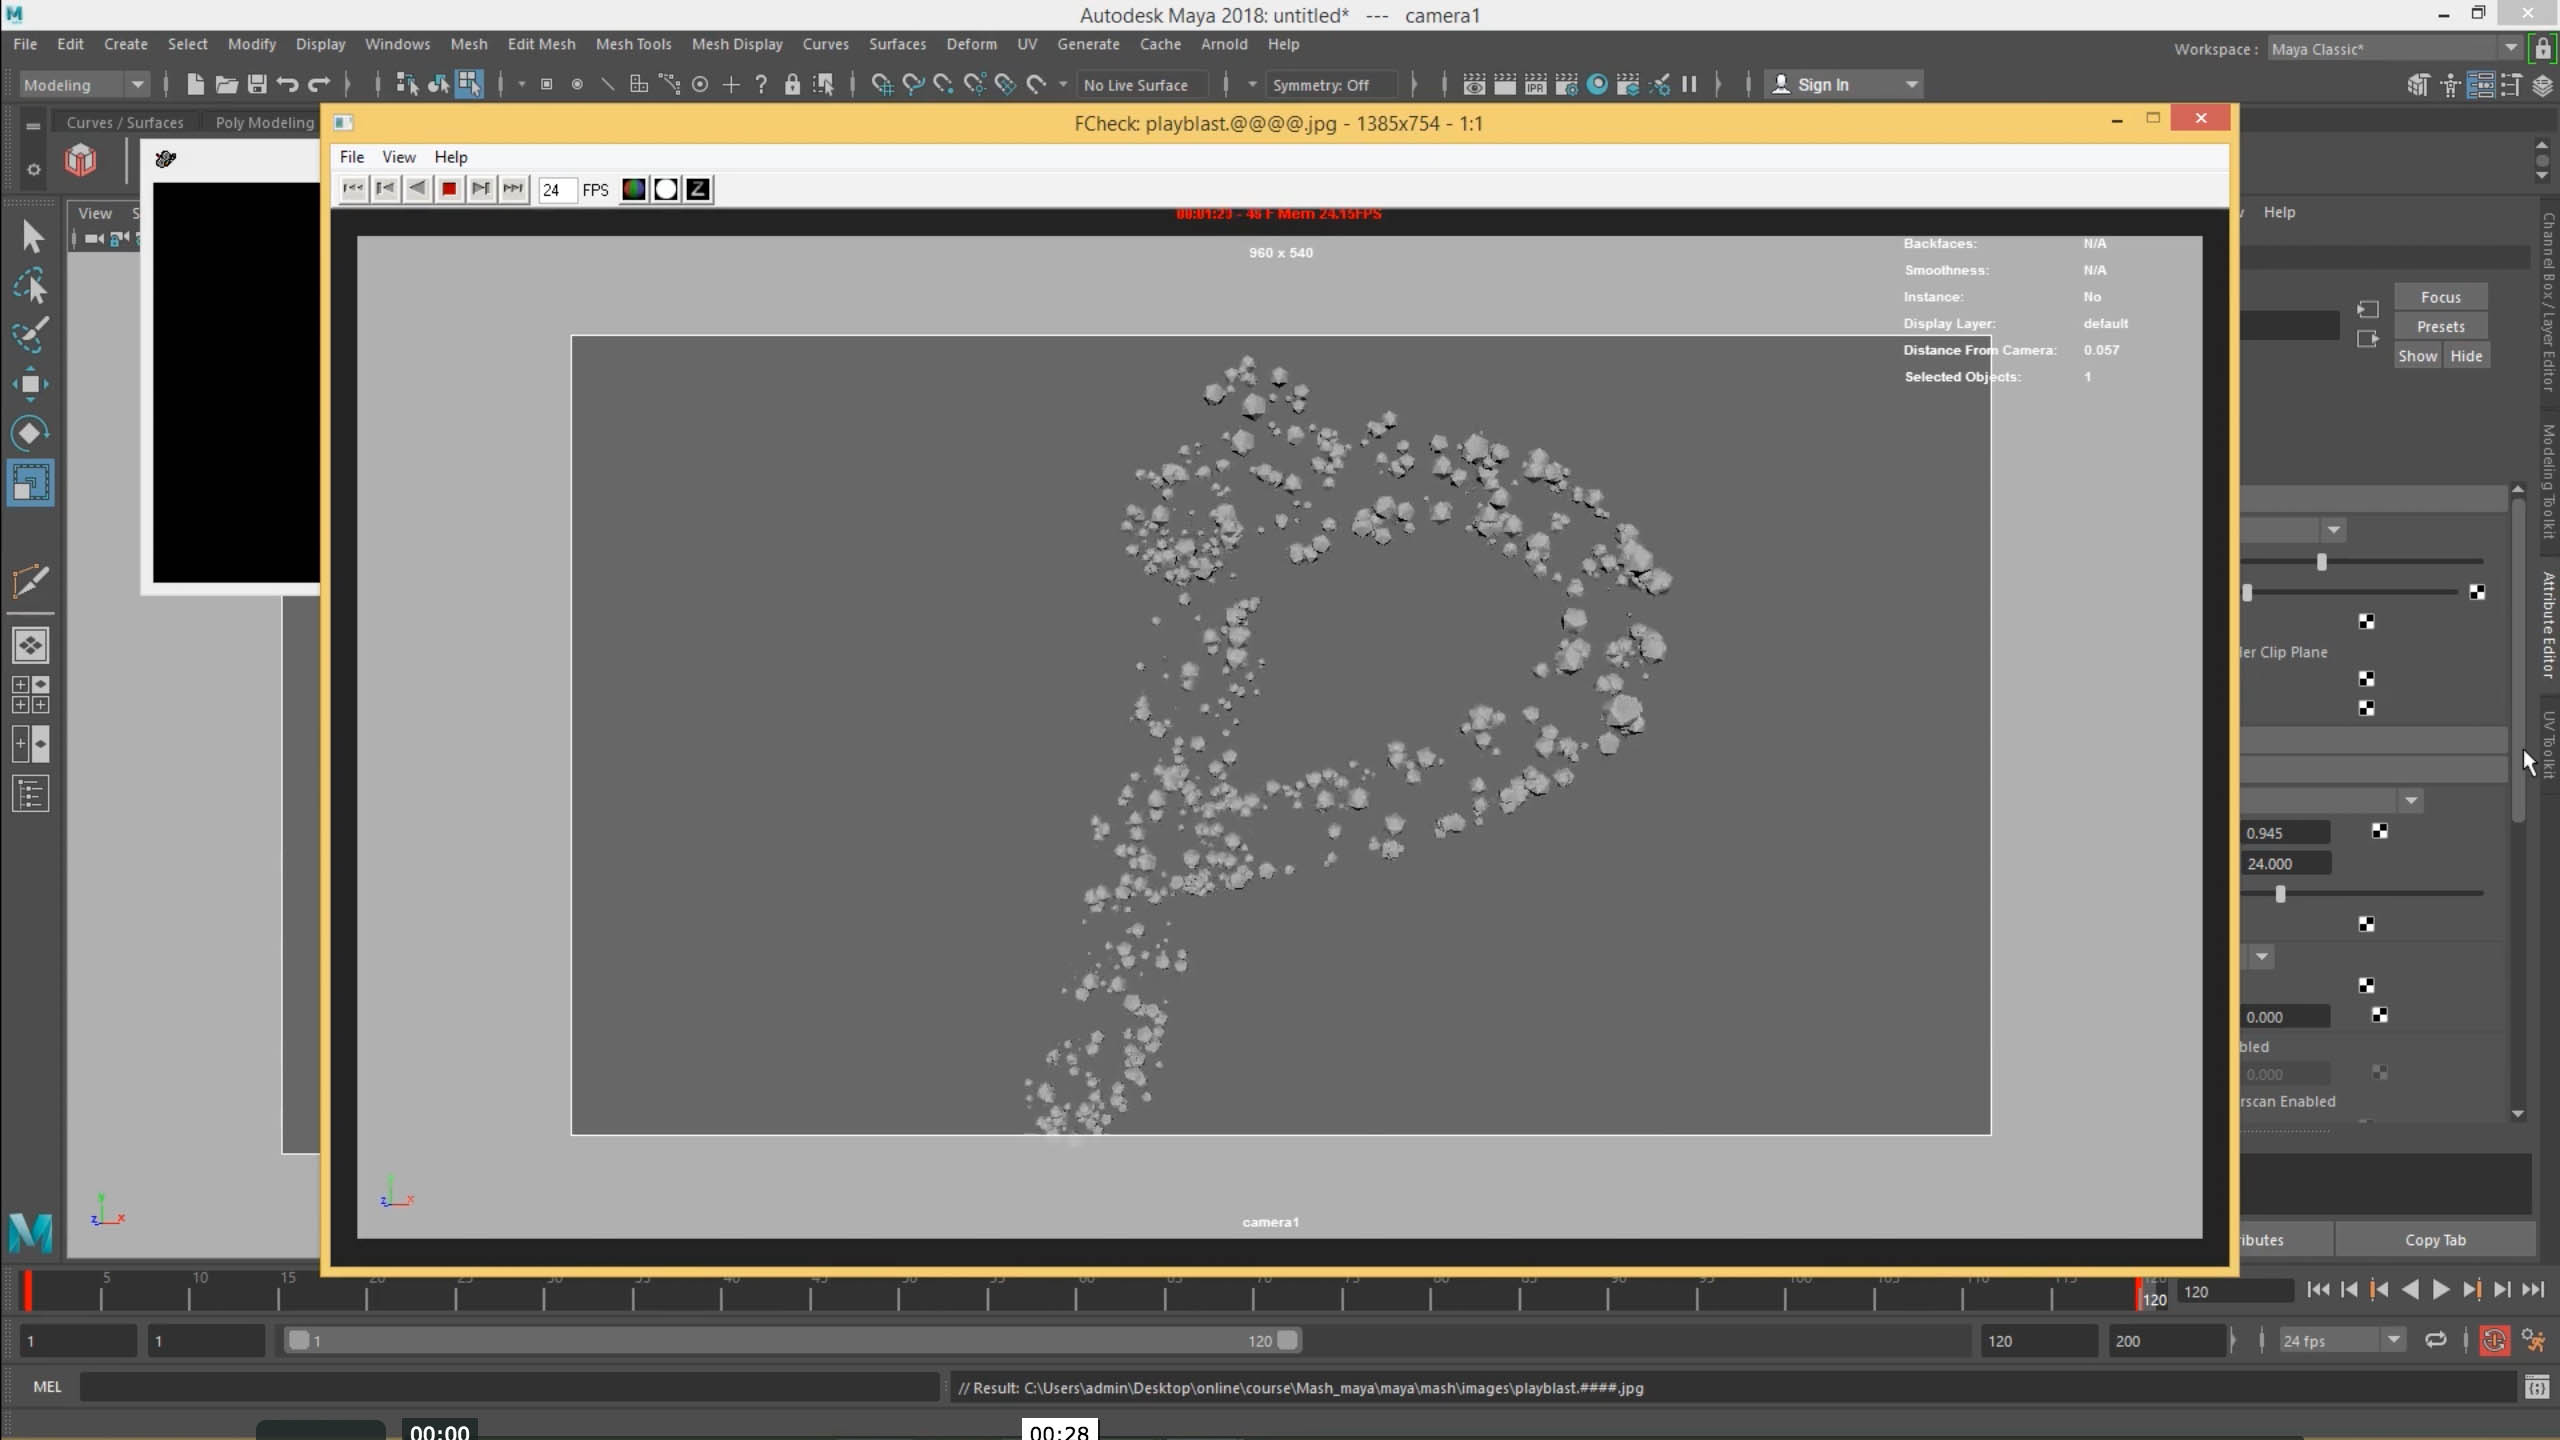Click the Presets button
The image size is (2560, 1440).
(x=2440, y=327)
